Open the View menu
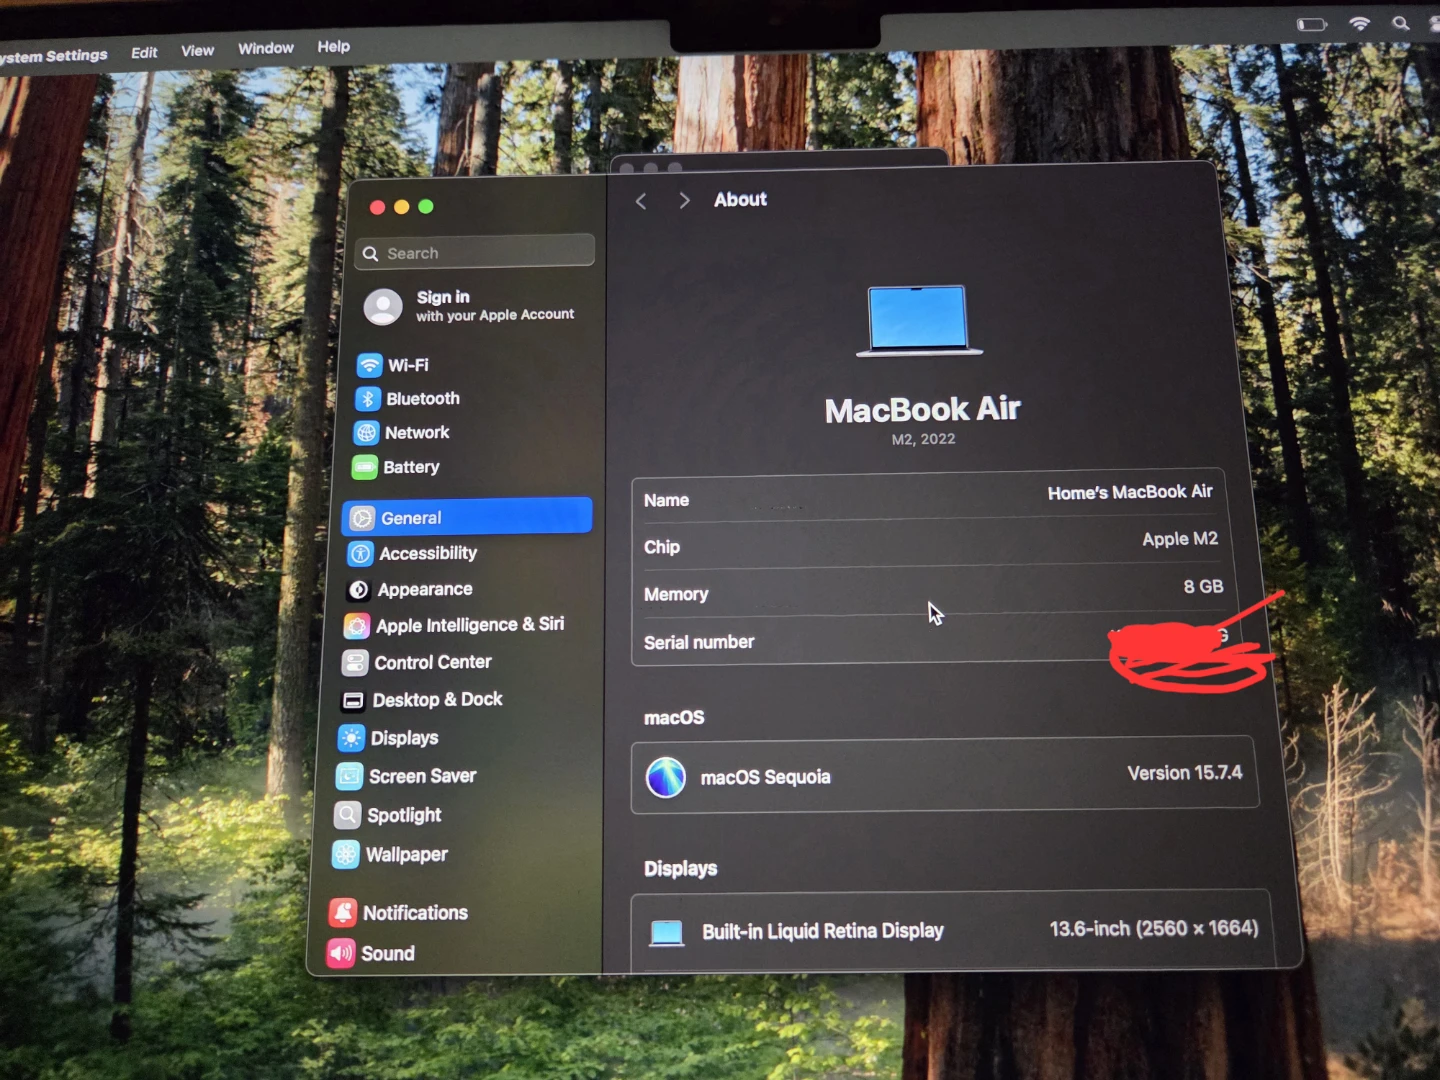The width and height of the screenshot is (1440, 1080). pyautogui.click(x=197, y=50)
